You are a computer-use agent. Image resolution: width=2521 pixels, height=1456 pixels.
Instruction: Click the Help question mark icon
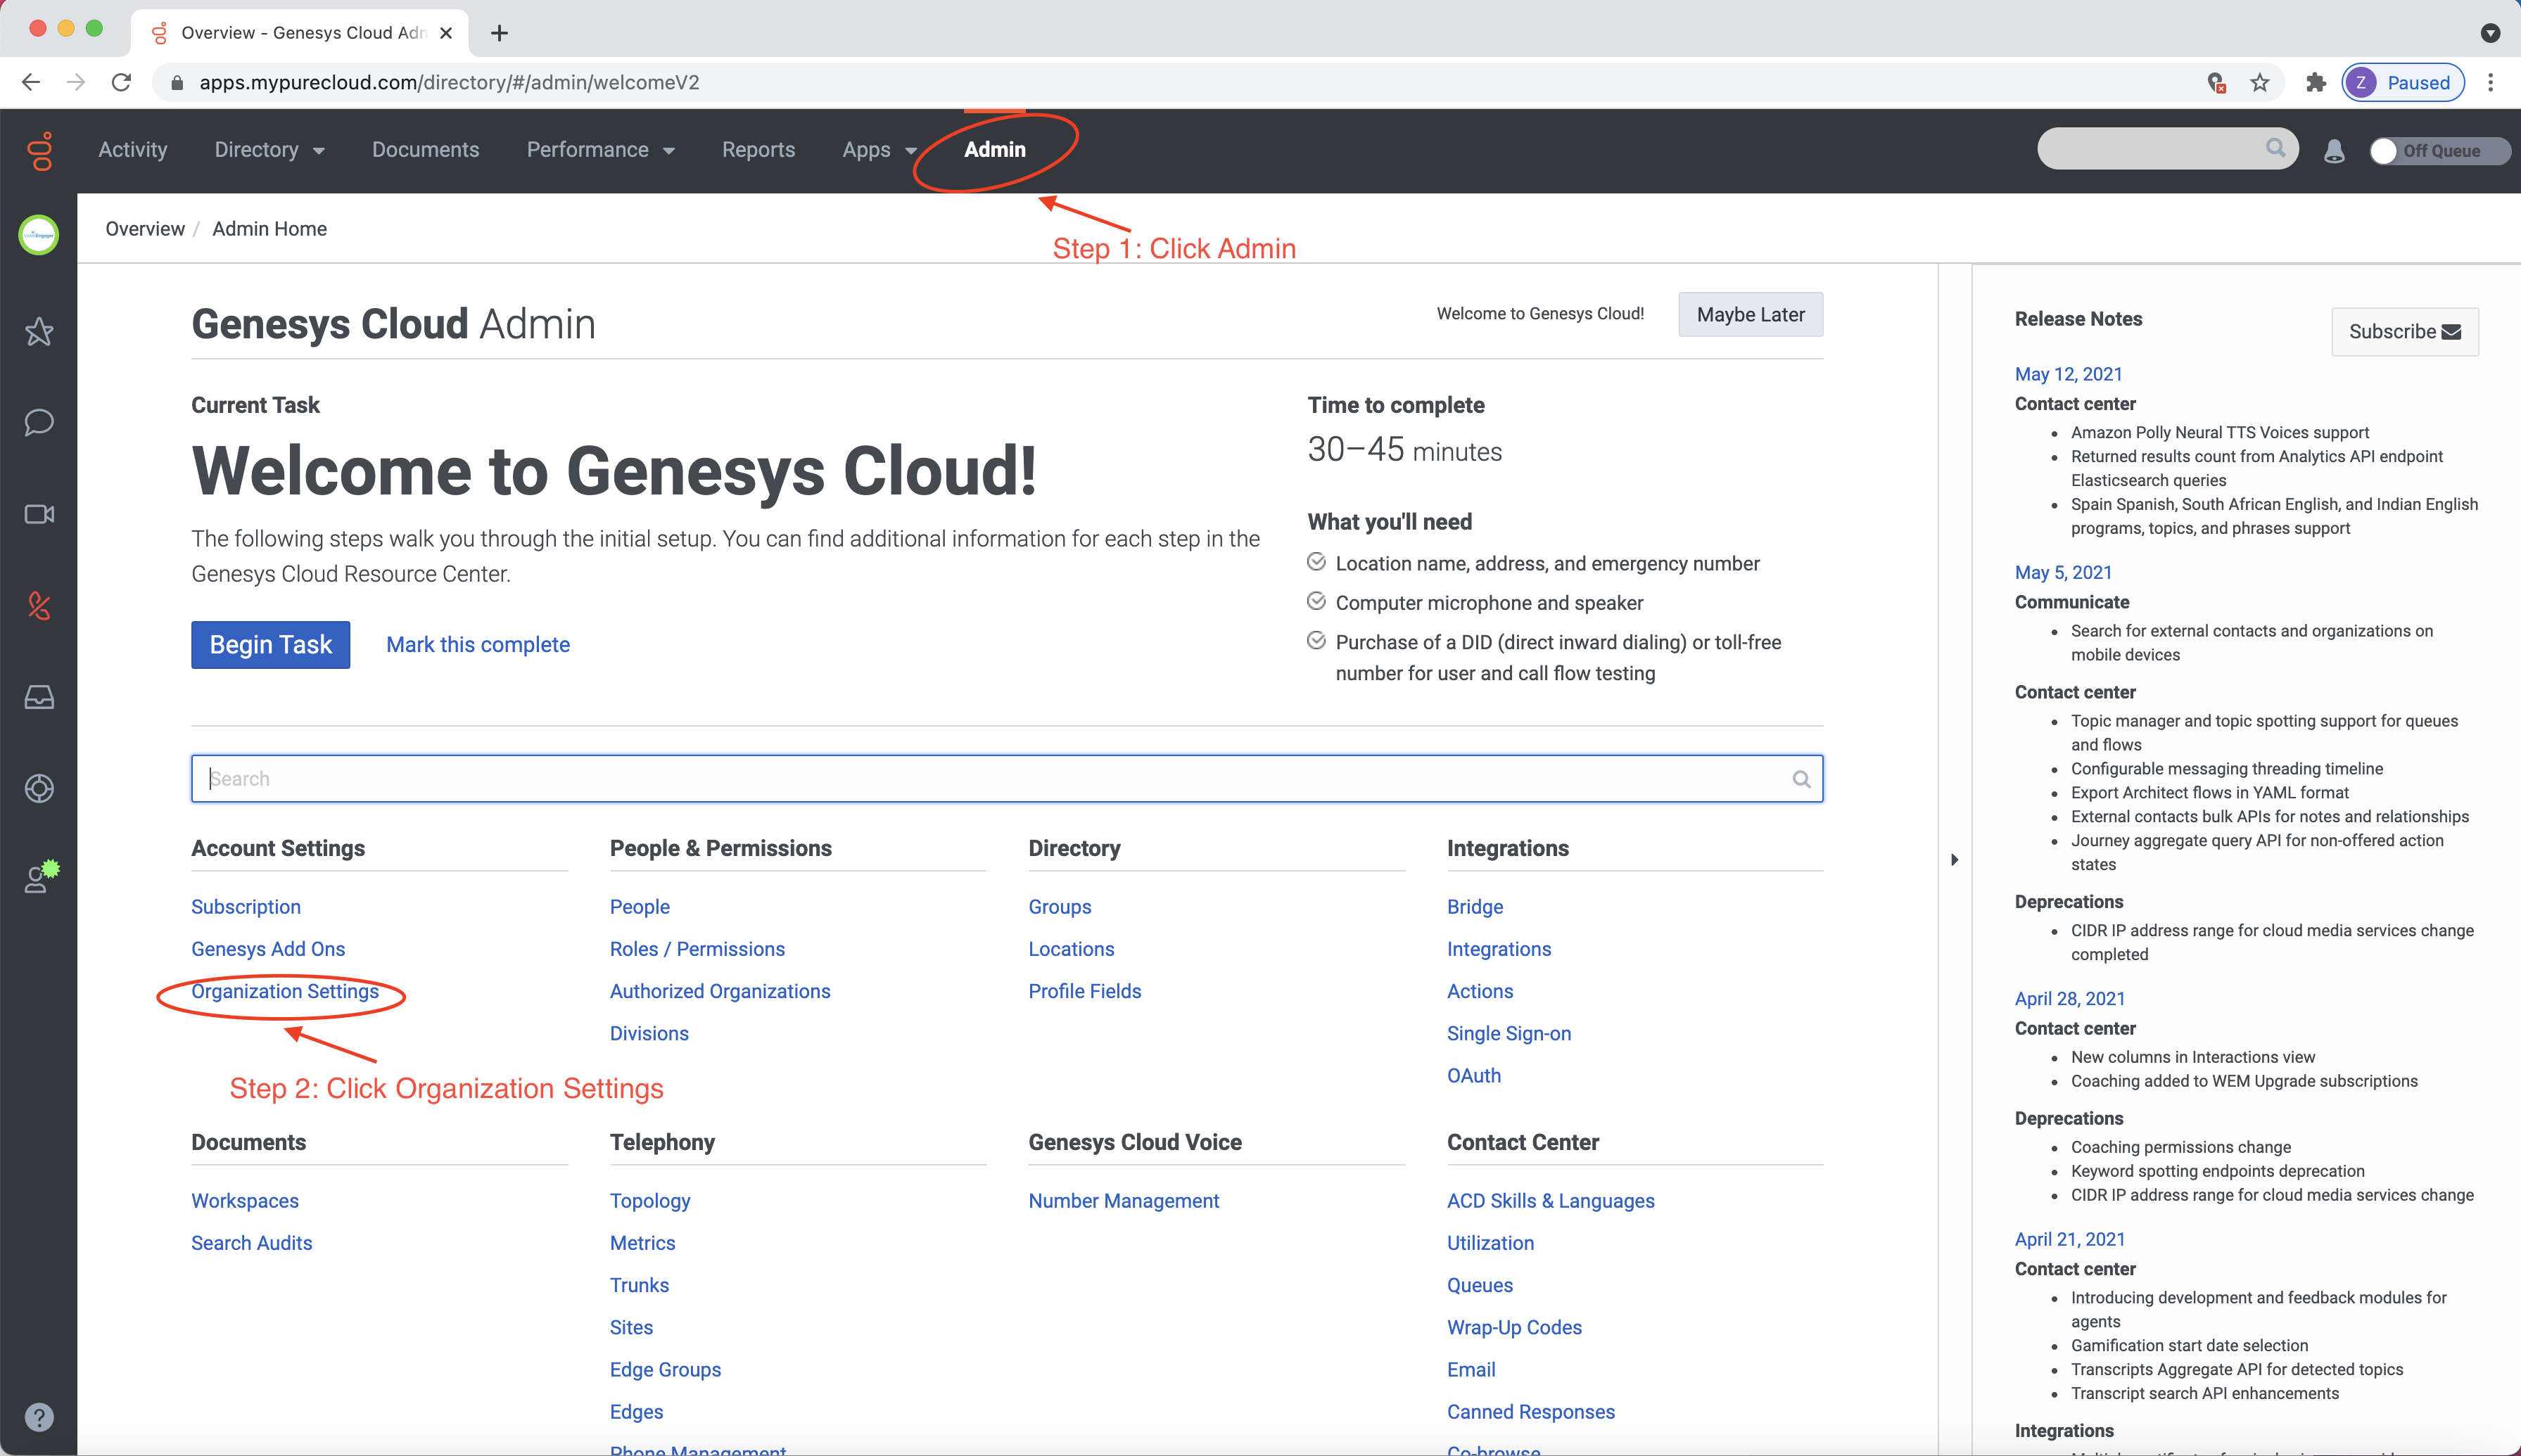coord(39,1416)
